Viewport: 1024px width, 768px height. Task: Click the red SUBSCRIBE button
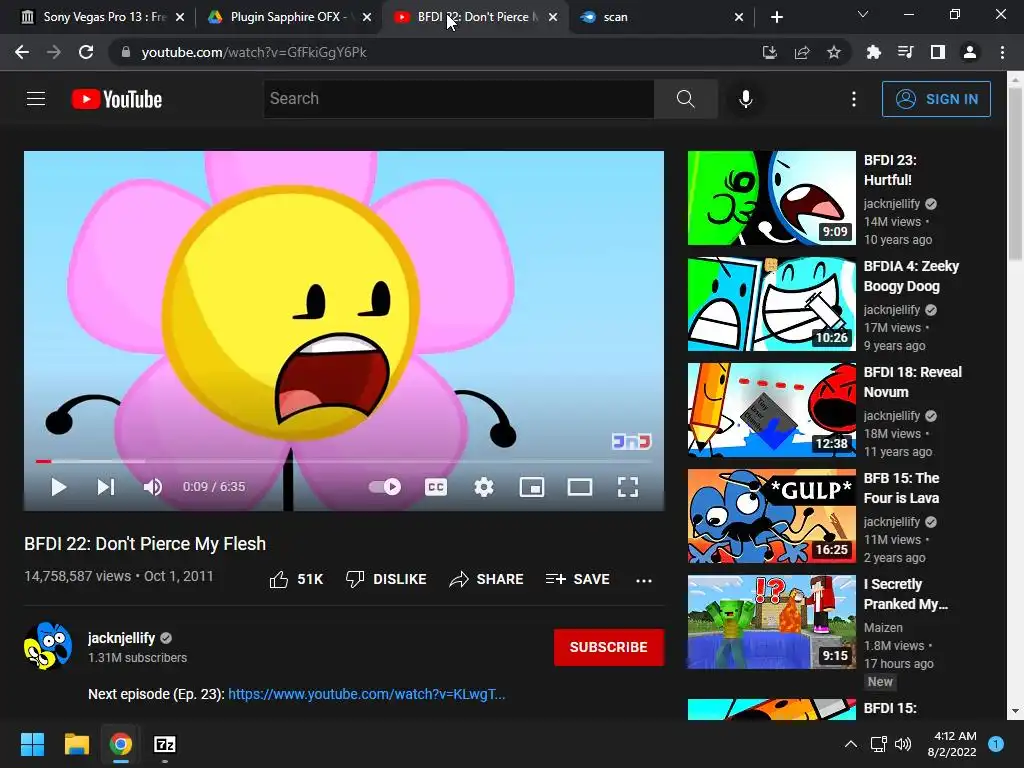[x=609, y=647]
